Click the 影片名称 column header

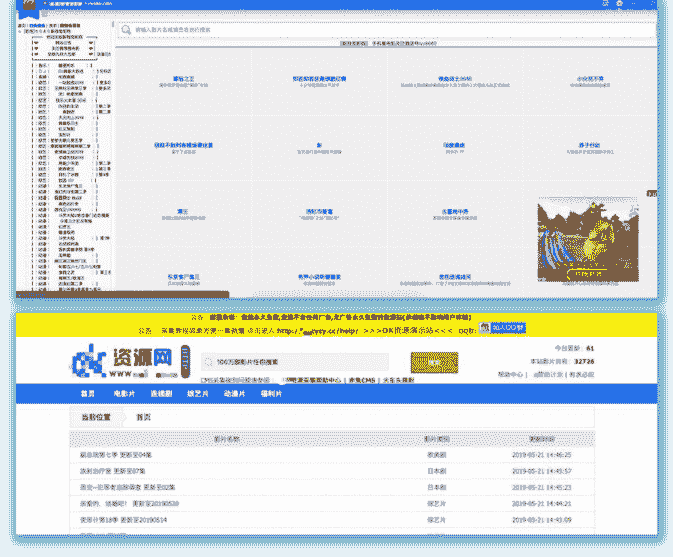227,439
